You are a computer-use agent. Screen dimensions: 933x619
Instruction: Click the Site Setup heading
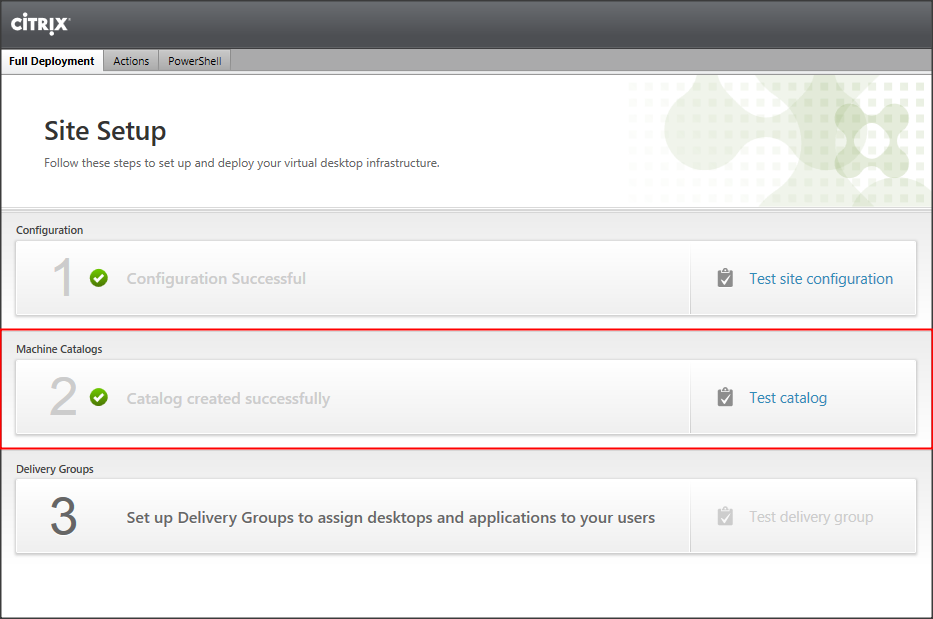(105, 131)
